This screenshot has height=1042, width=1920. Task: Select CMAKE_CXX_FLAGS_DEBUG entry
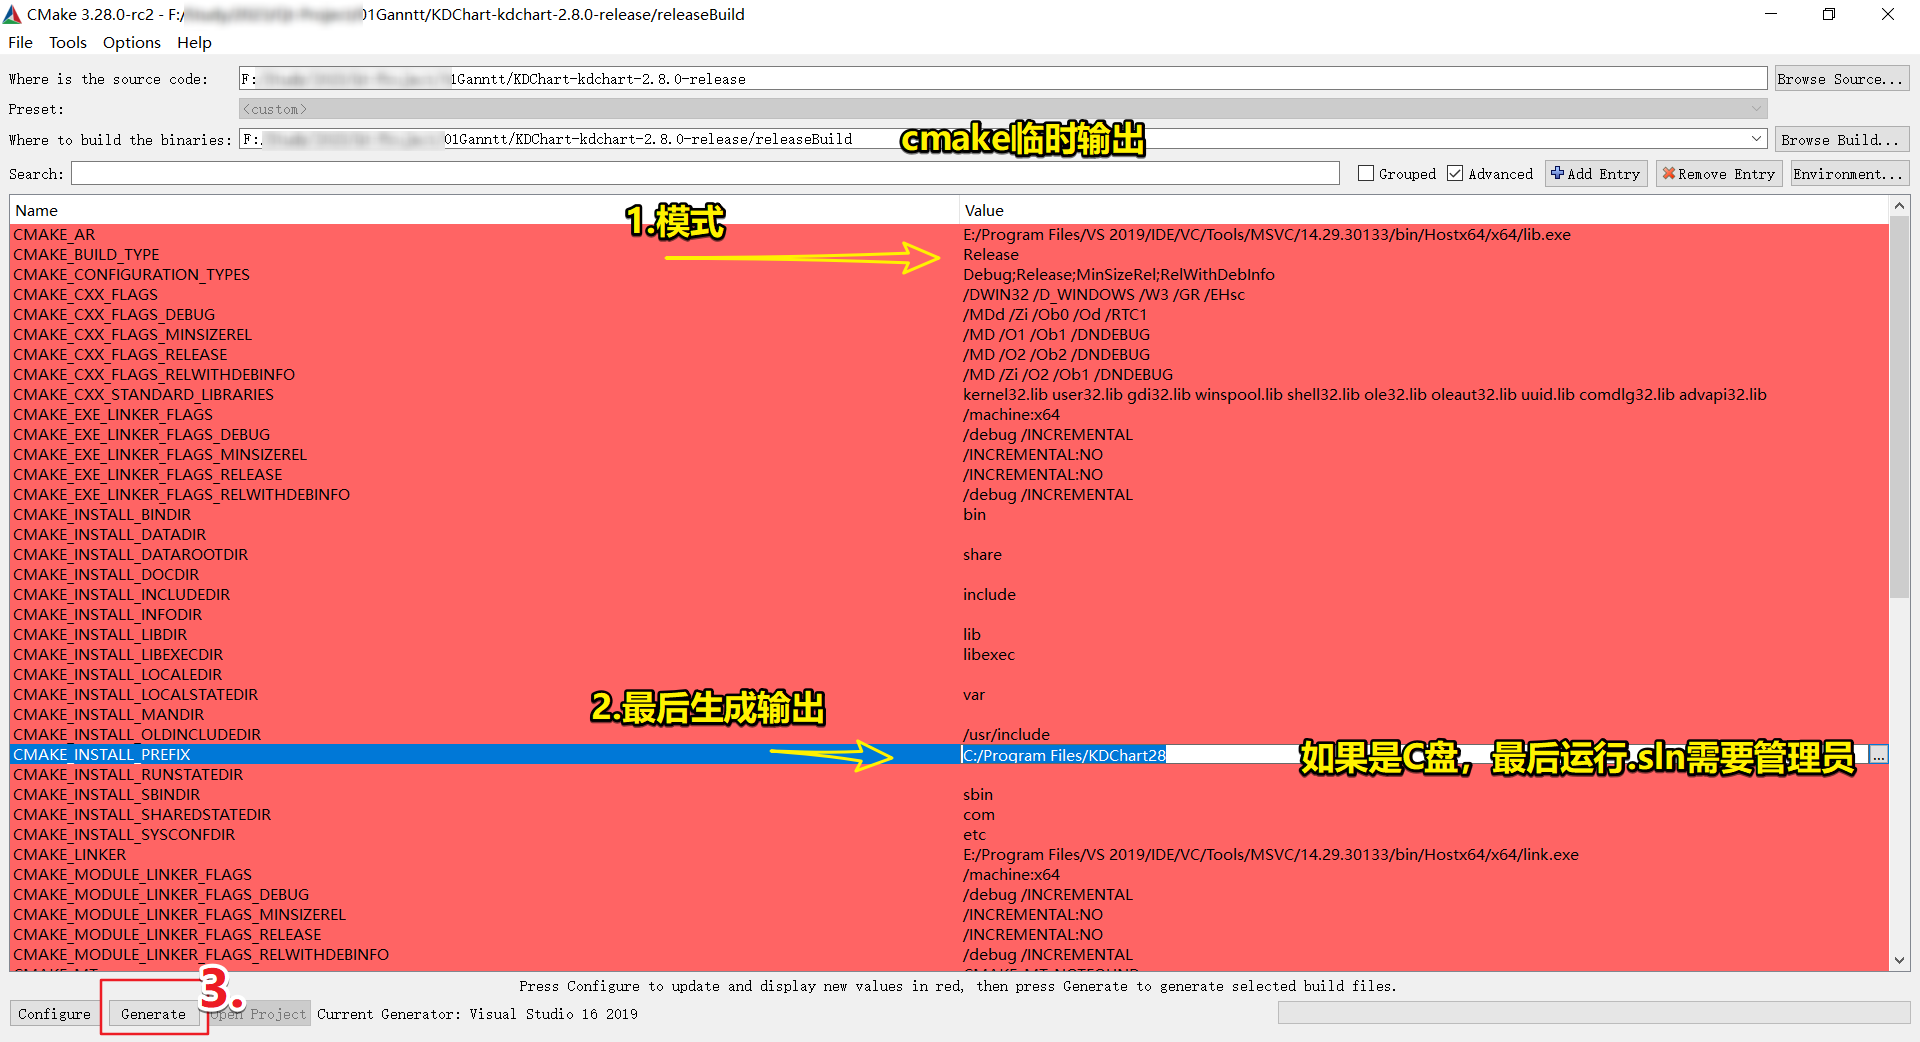[x=114, y=314]
